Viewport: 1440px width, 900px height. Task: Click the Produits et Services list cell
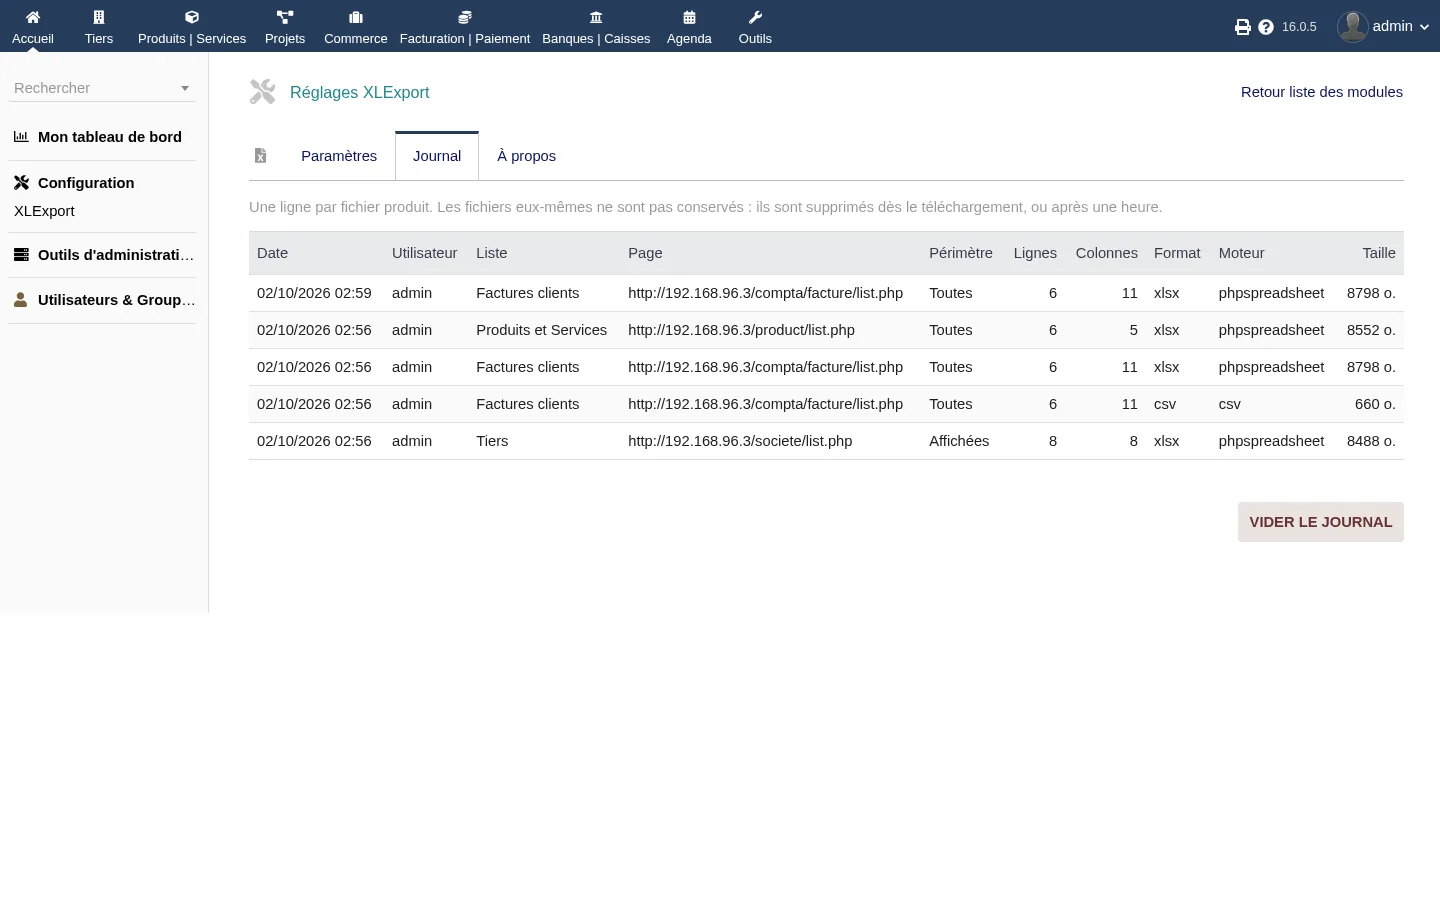(x=542, y=330)
